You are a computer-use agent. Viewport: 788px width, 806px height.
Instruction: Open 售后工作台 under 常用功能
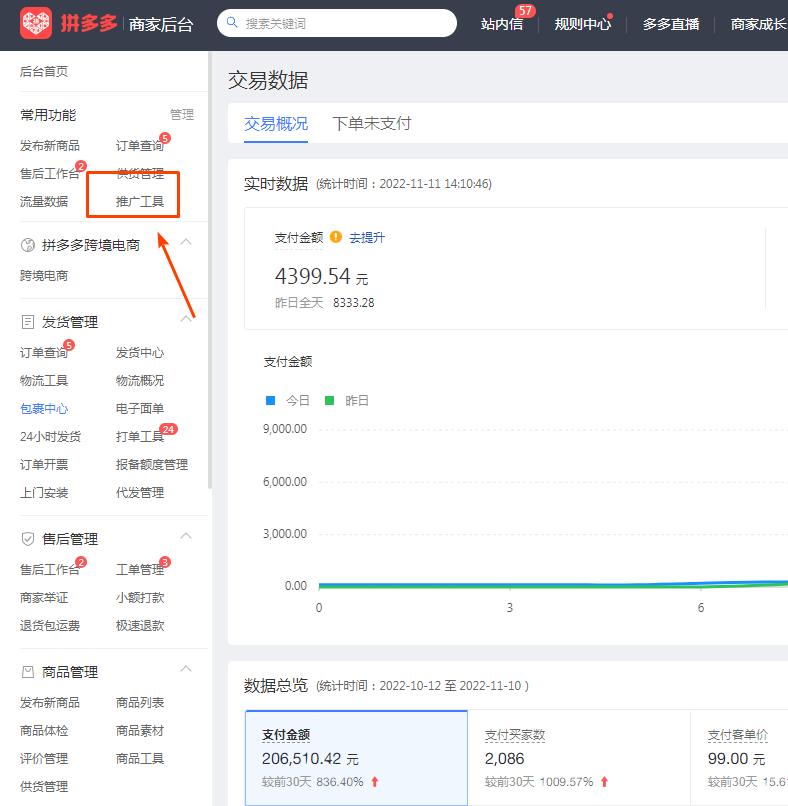pos(50,174)
